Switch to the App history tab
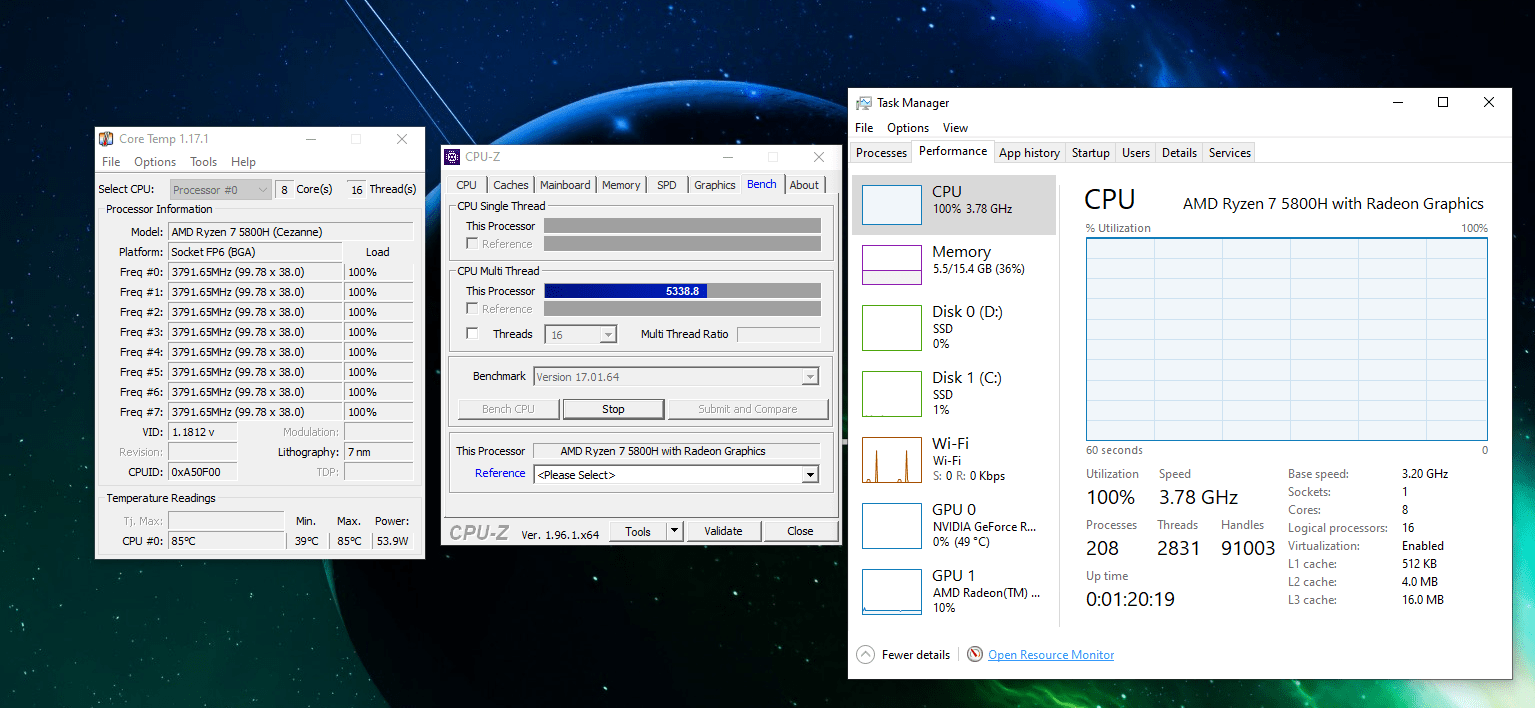1535x708 pixels. point(1029,153)
